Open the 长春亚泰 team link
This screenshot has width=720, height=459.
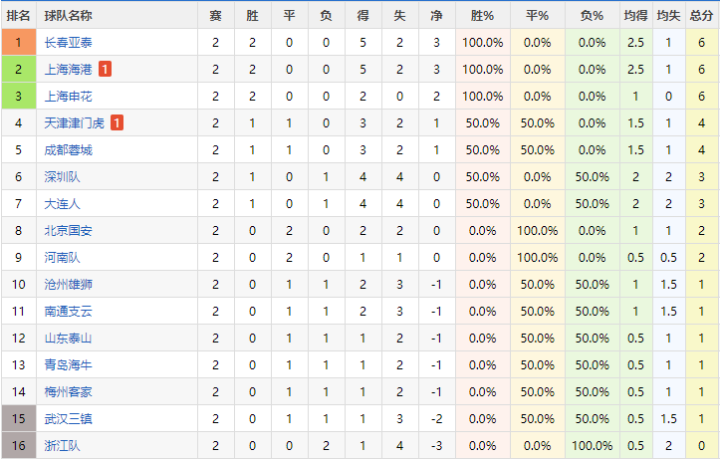(68, 43)
